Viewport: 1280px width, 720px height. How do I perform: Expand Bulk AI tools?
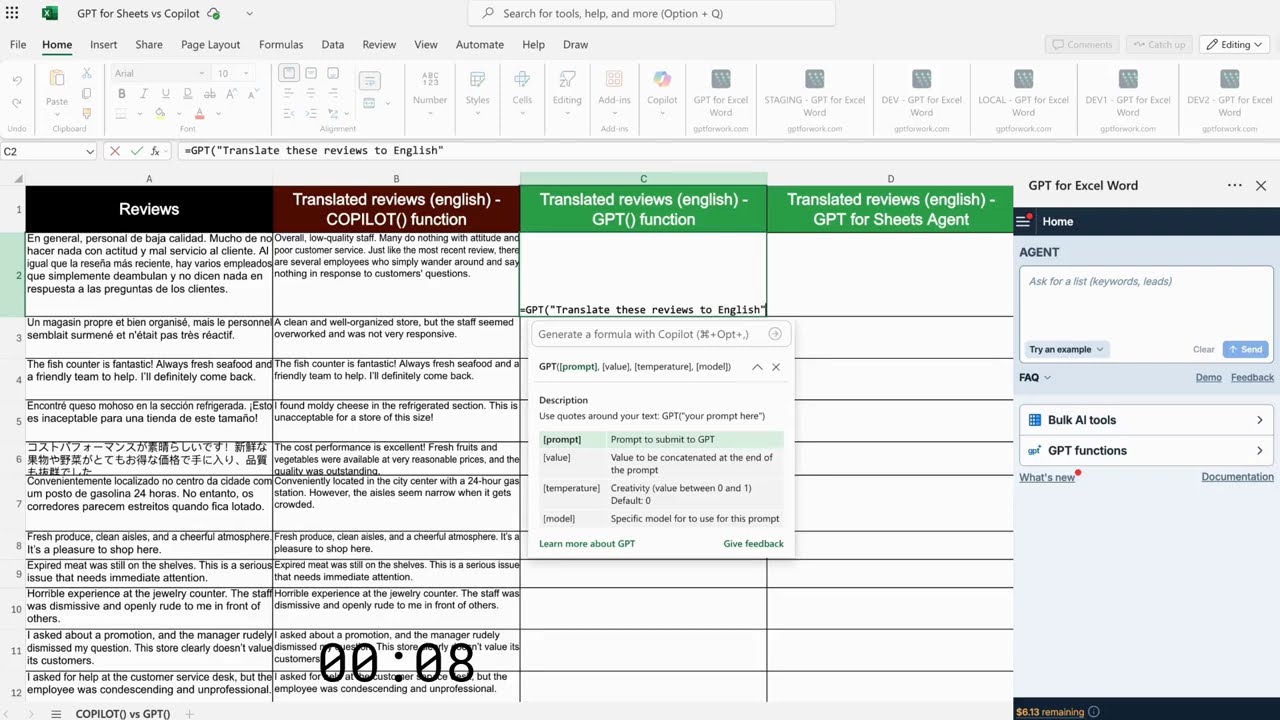1146,420
